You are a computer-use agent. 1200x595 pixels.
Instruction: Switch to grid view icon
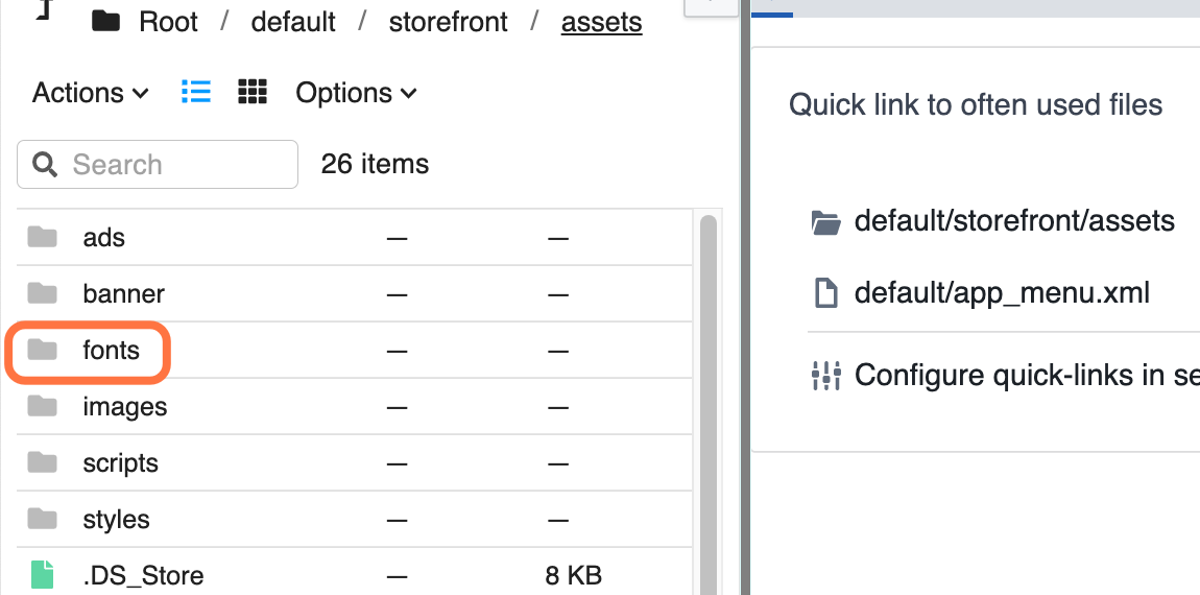pyautogui.click(x=253, y=93)
